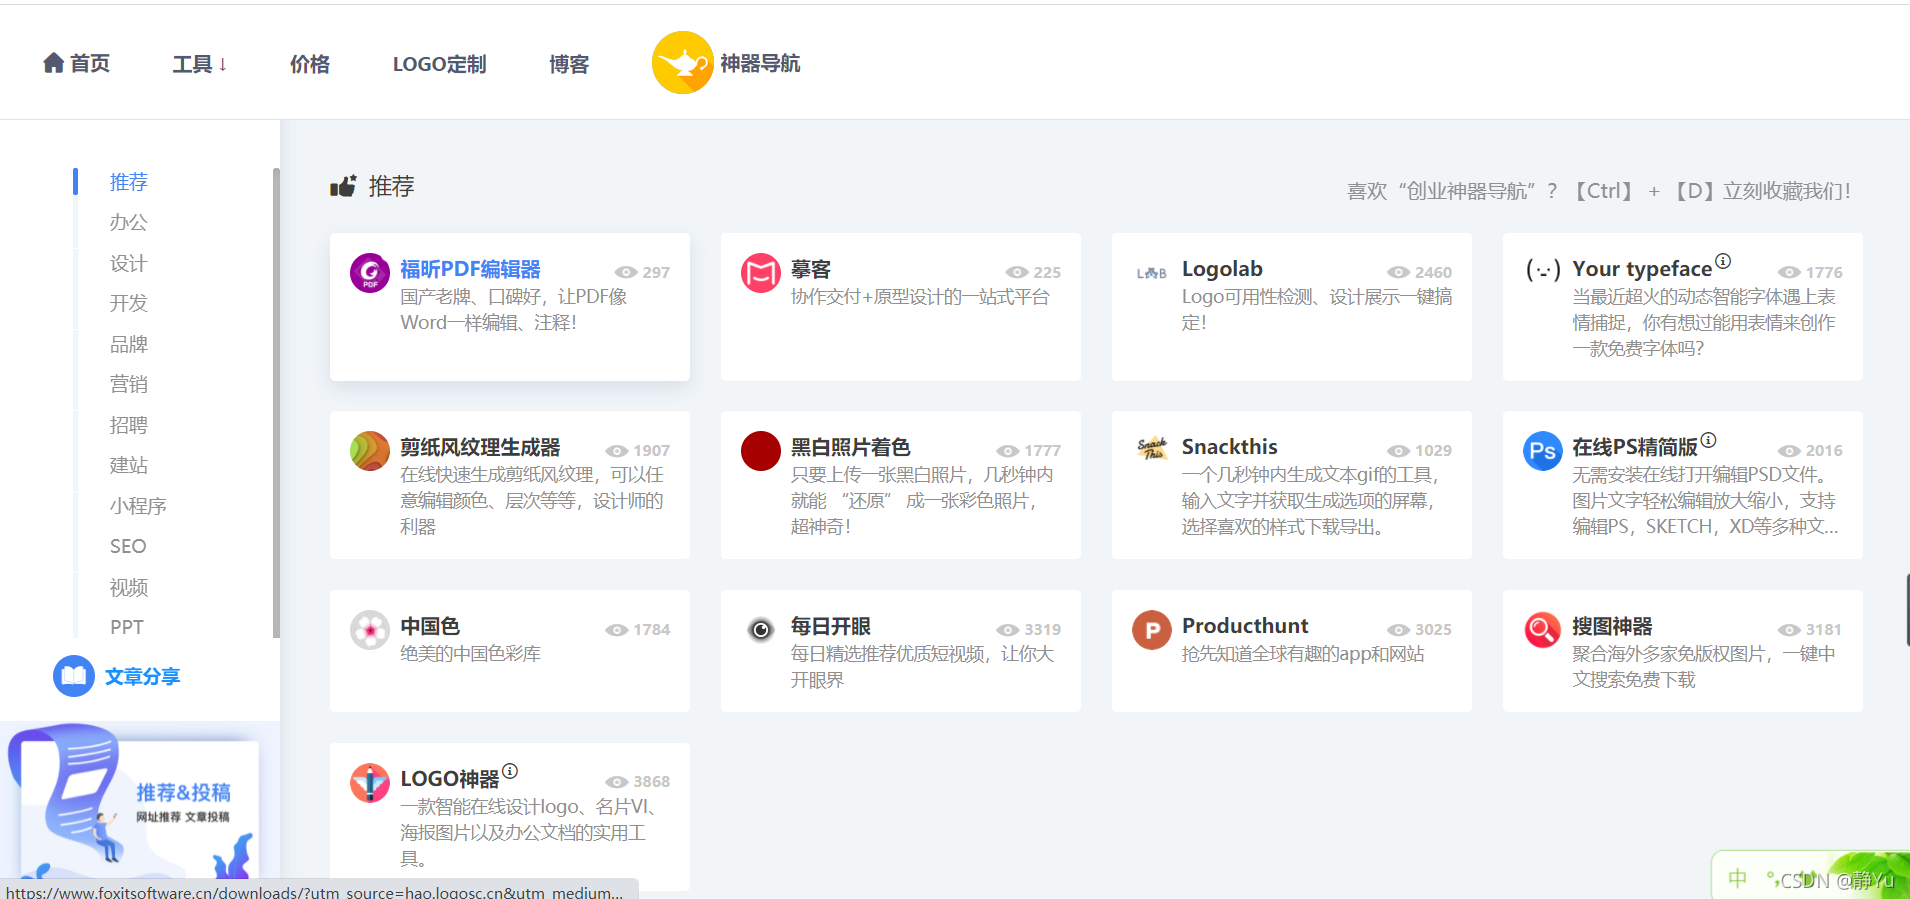Open the 博客 nav item
Image resolution: width=1910 pixels, height=899 pixels.
coord(569,64)
